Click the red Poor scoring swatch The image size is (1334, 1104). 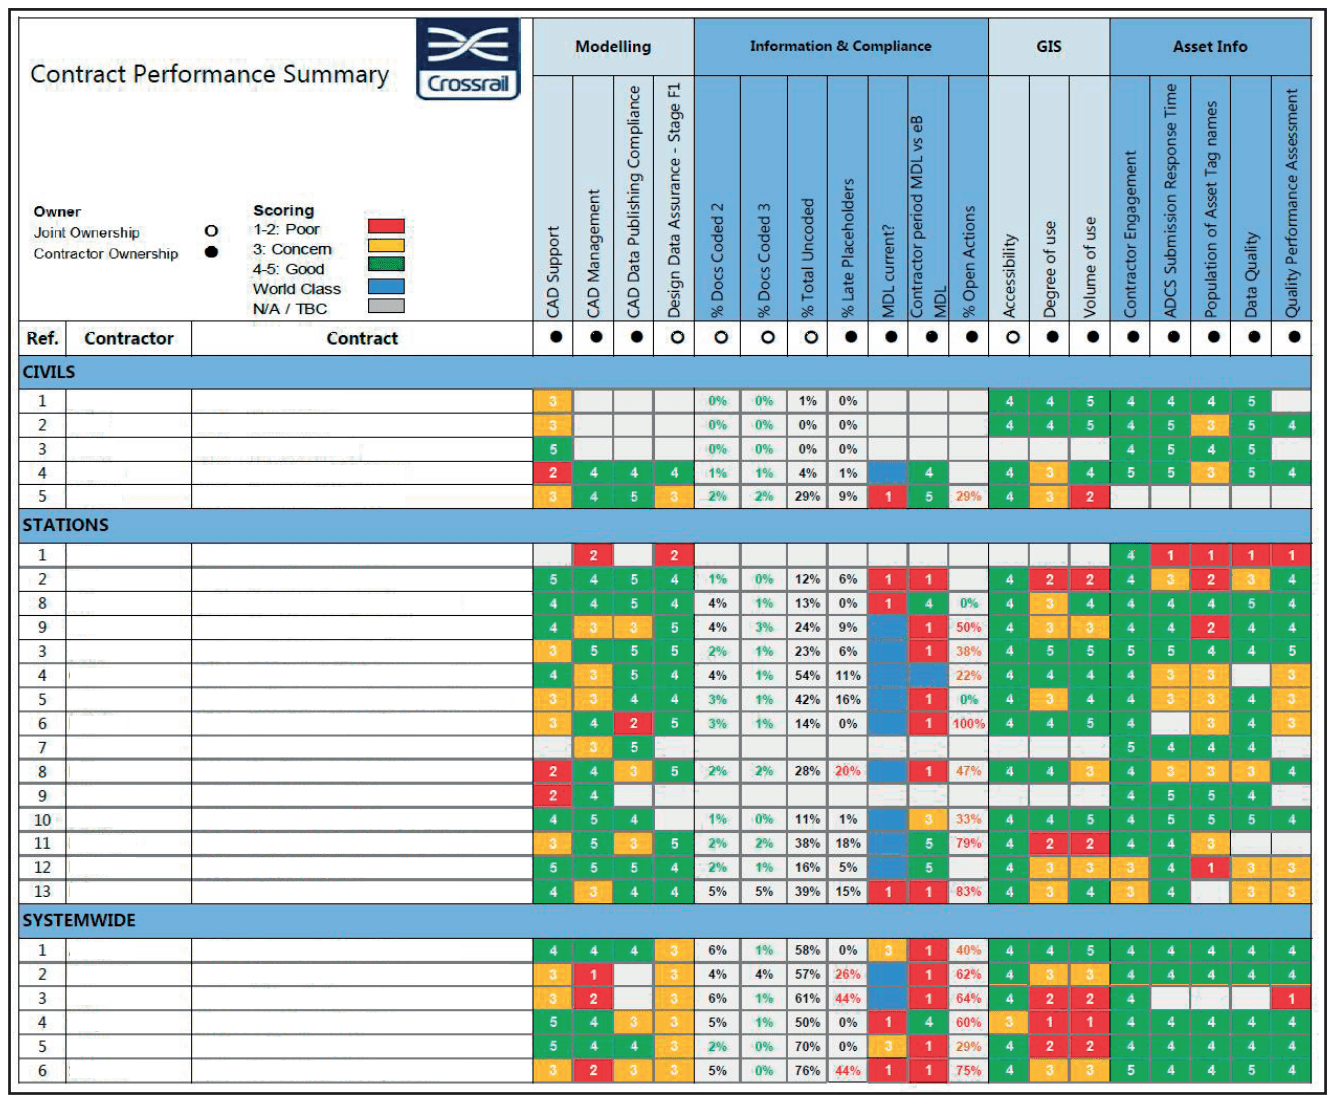pyautogui.click(x=386, y=226)
